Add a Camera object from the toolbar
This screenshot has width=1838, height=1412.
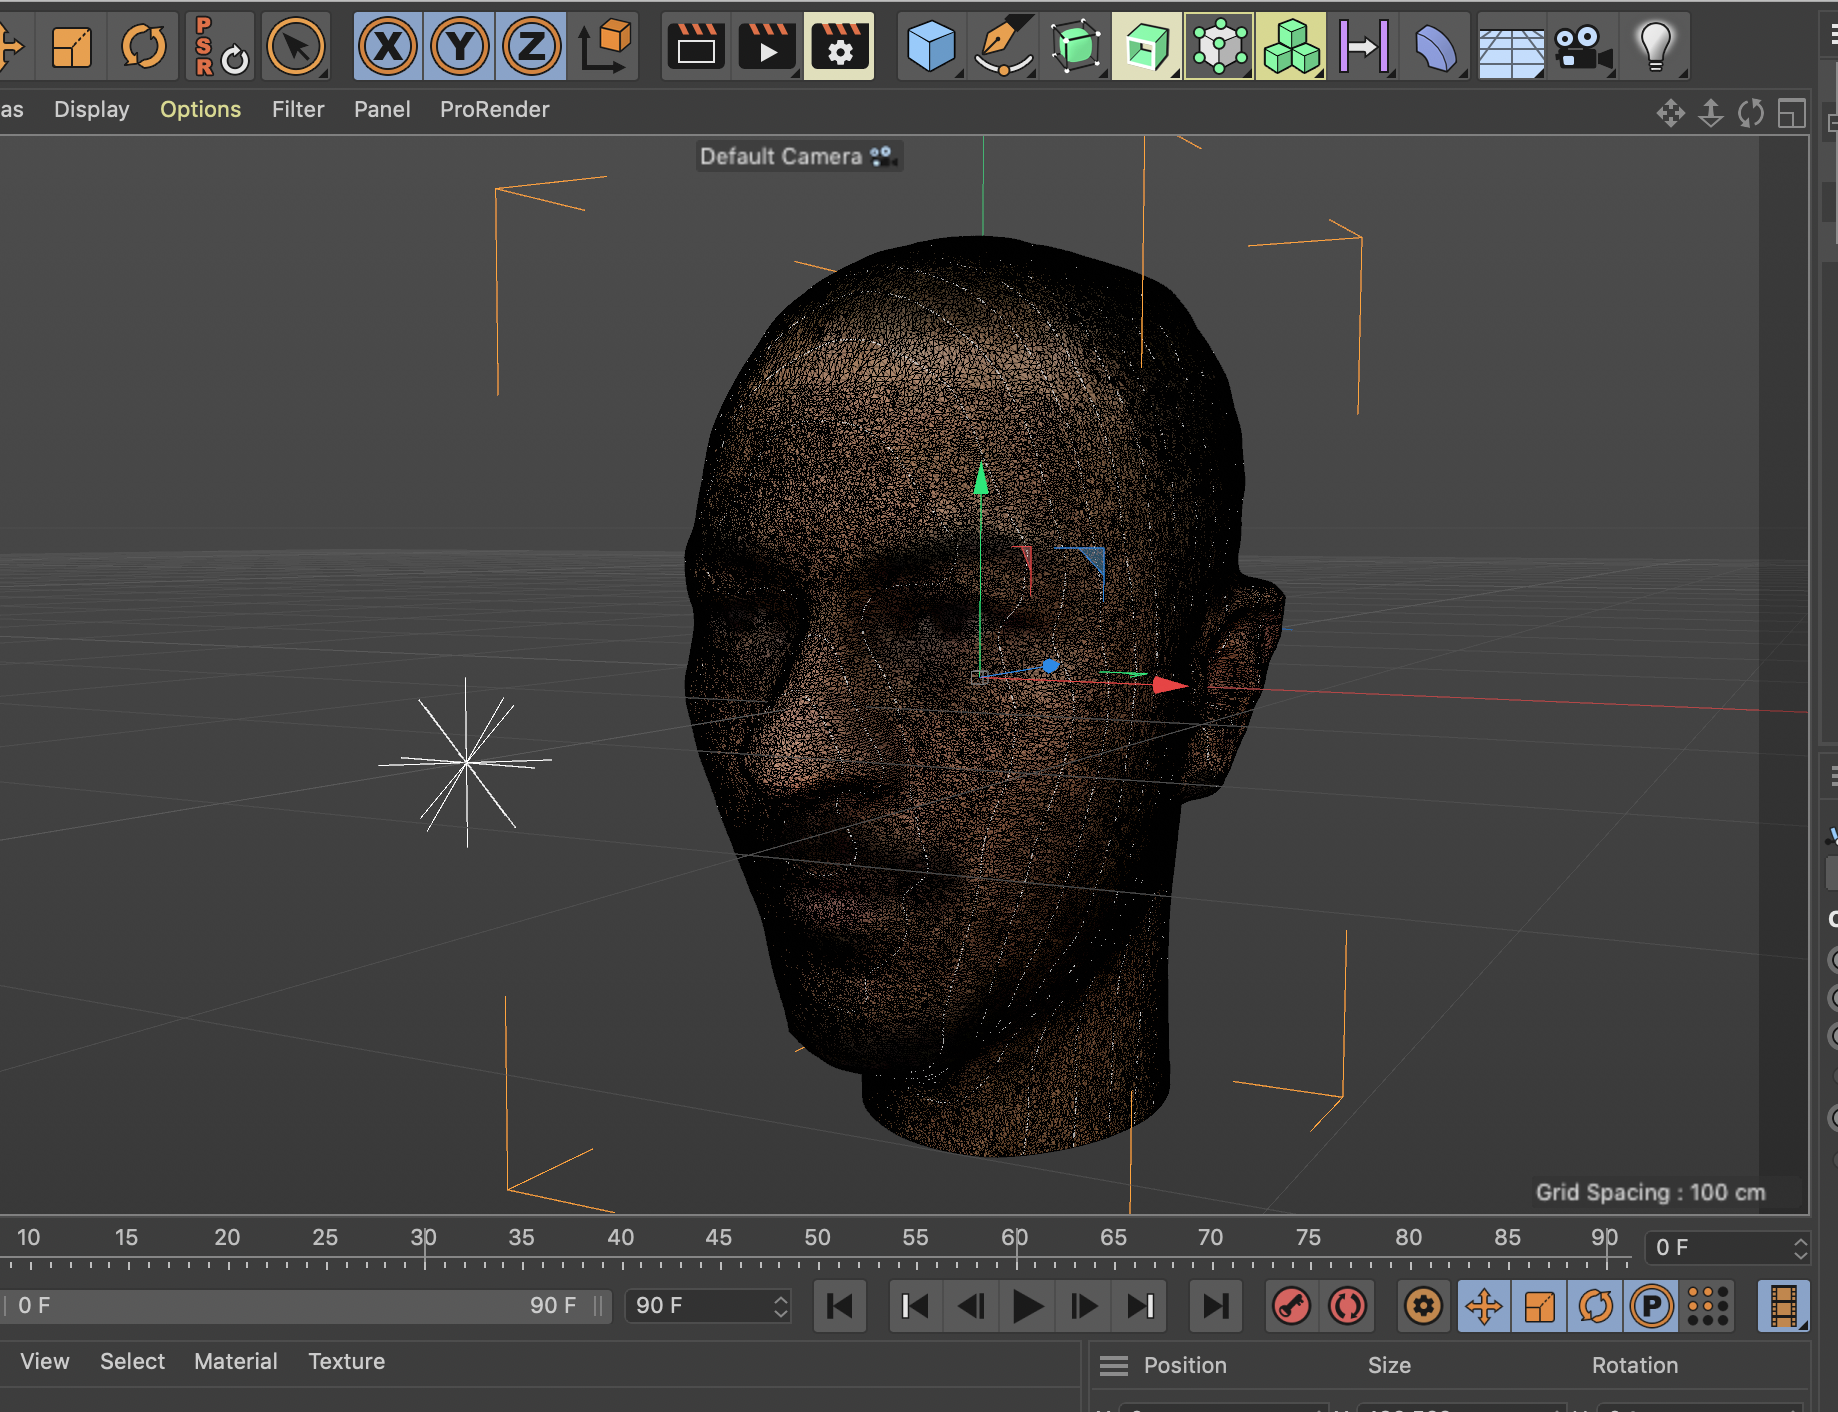point(1583,46)
